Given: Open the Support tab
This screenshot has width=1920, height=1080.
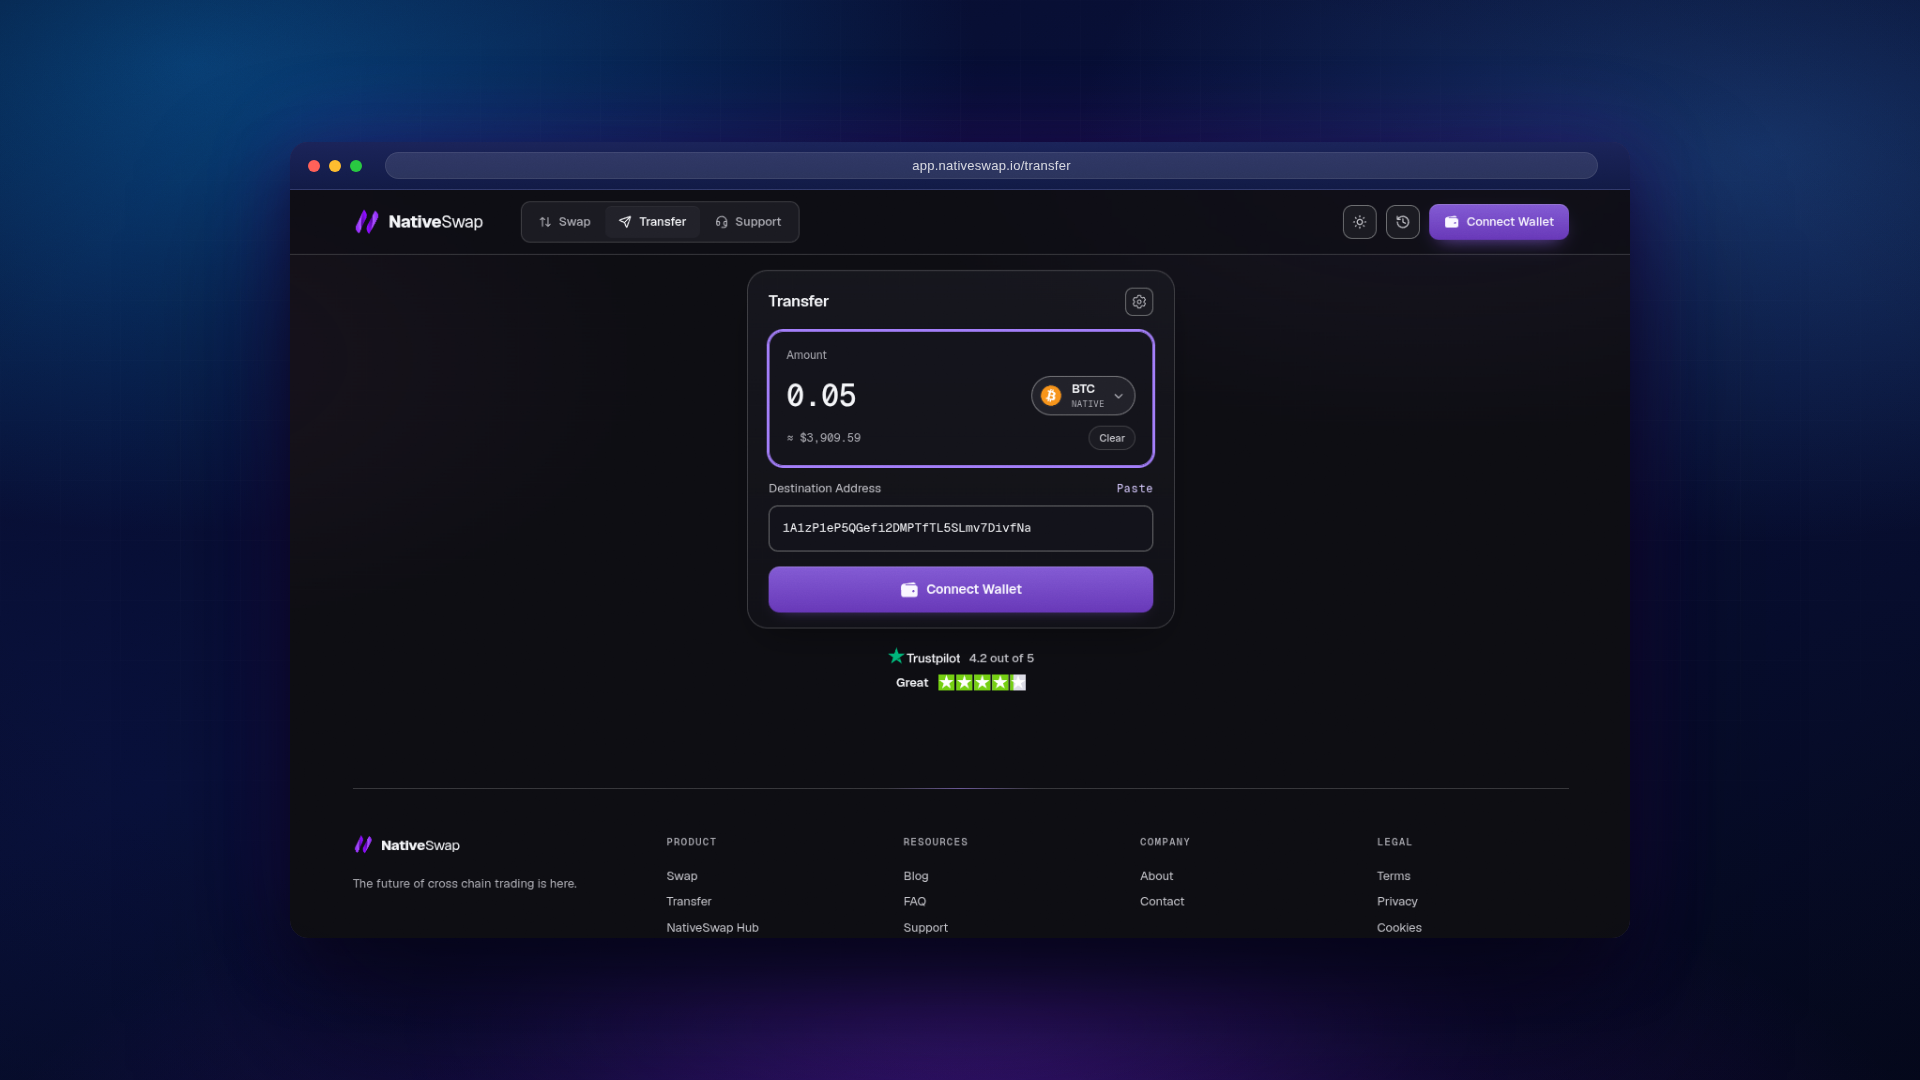Looking at the screenshot, I should 748,222.
